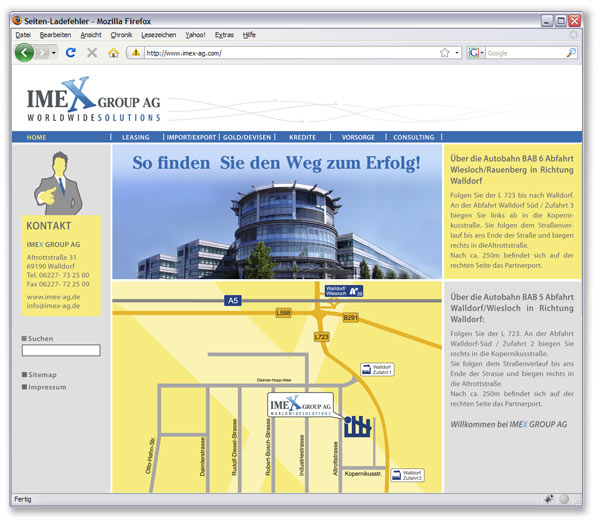This screenshot has width=600, height=530.
Task: Go to the Home page icon
Action: coord(113,52)
